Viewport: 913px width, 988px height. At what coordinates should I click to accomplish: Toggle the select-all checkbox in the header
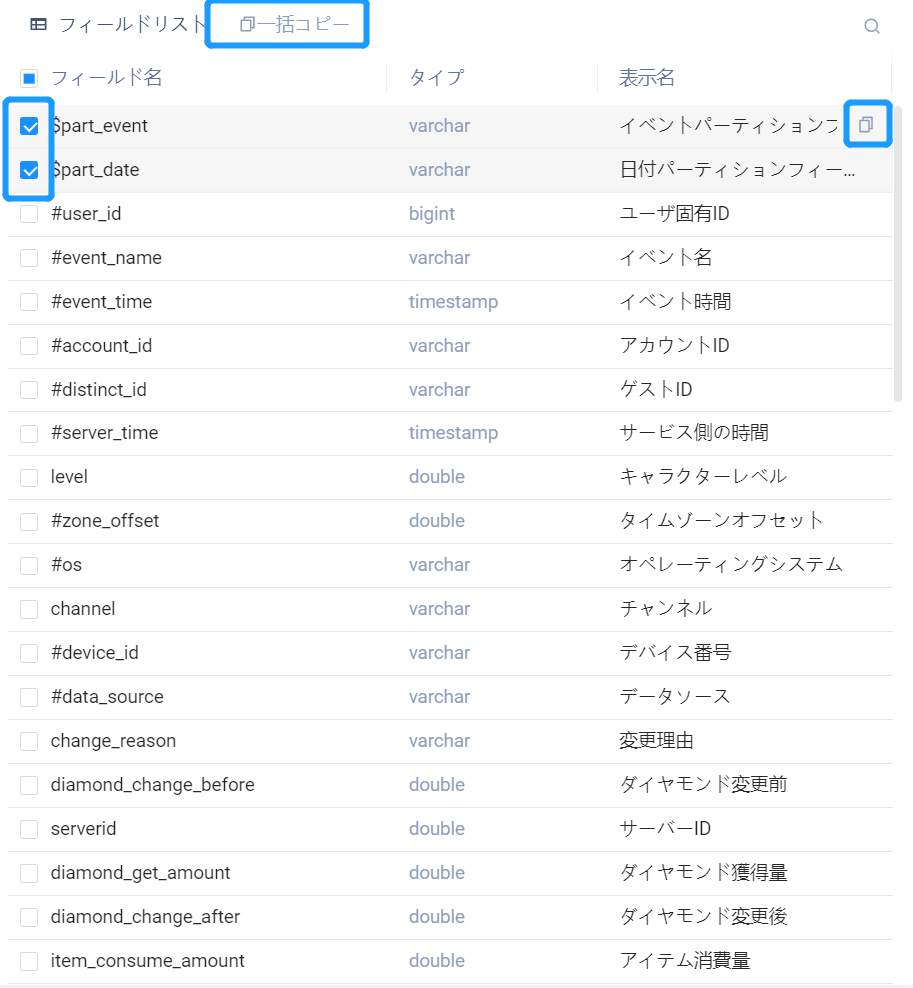click(x=29, y=77)
